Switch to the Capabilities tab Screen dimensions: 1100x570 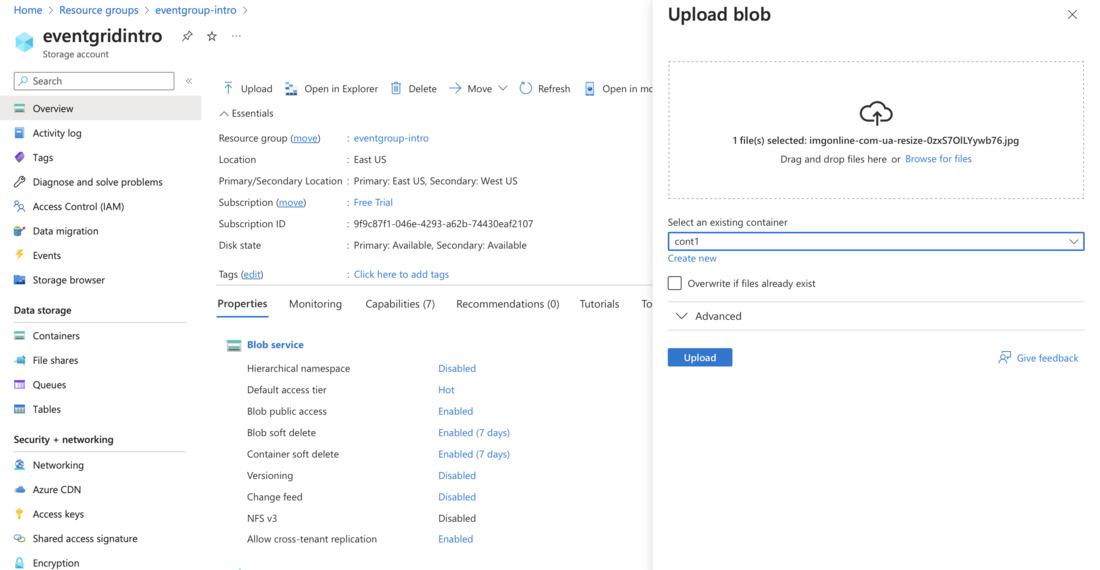pyautogui.click(x=399, y=304)
